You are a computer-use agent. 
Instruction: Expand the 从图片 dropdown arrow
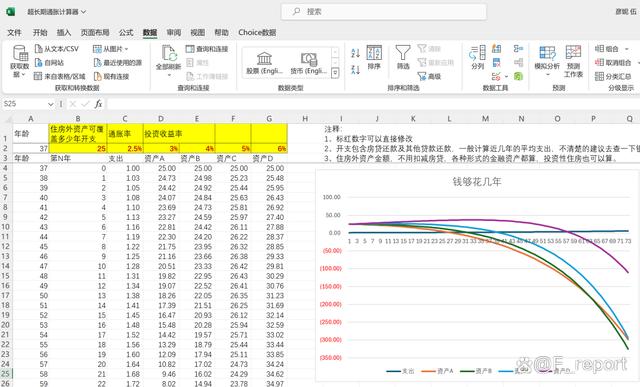tap(127, 49)
